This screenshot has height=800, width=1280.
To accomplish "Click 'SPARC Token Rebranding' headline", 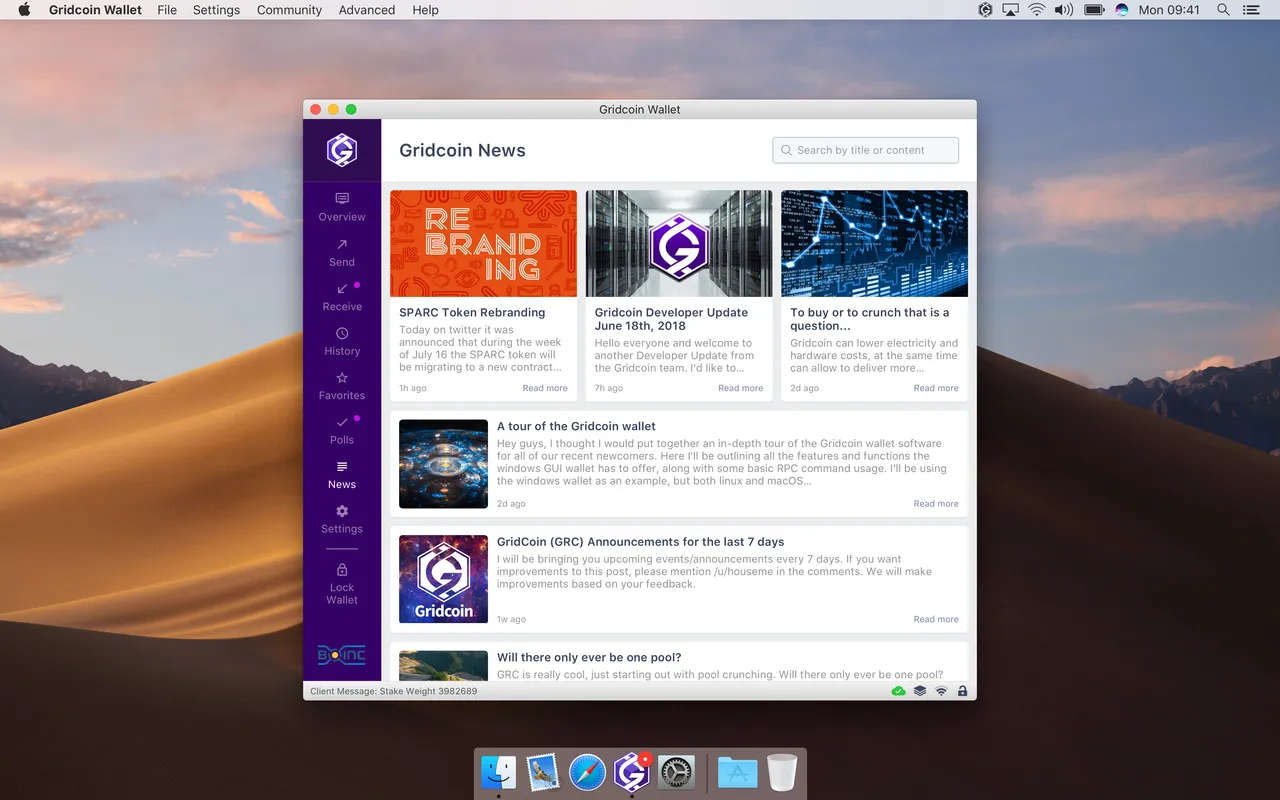I will coord(472,313).
